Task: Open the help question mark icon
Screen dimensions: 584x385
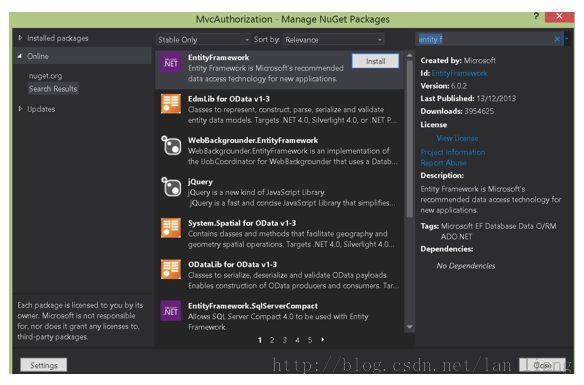Action: tap(536, 16)
